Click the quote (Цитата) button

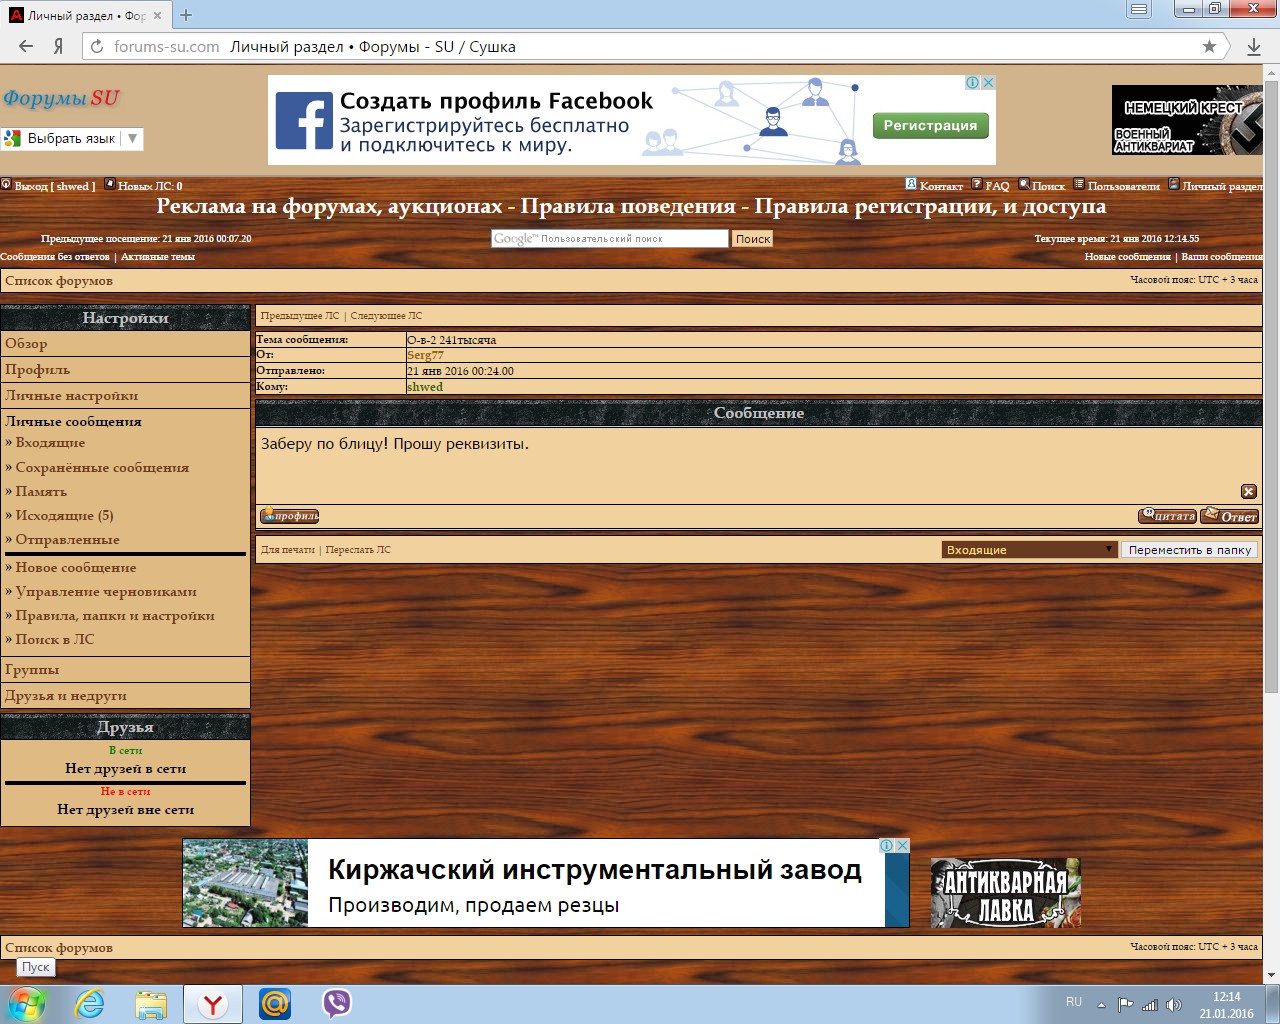(x=1167, y=516)
